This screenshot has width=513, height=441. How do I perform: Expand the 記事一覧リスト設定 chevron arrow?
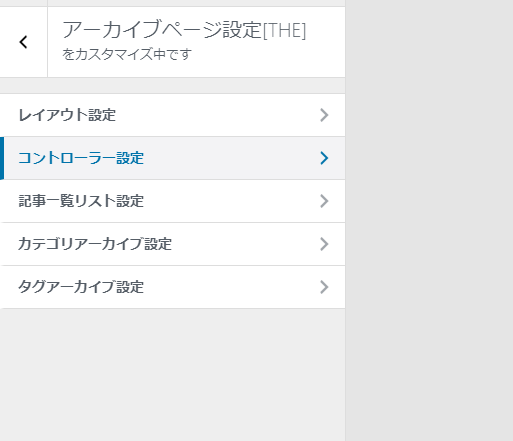click(324, 201)
